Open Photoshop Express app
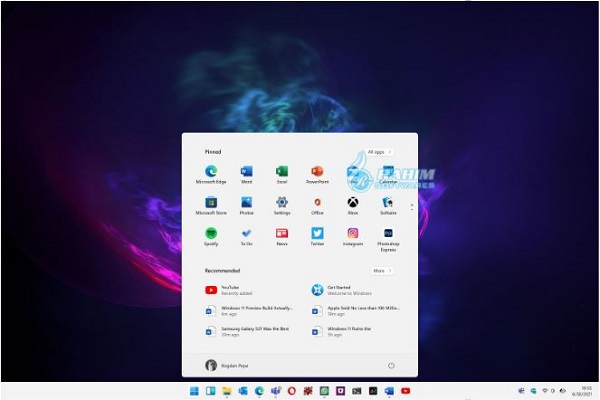Viewport: 600px width, 400px height. [x=388, y=235]
